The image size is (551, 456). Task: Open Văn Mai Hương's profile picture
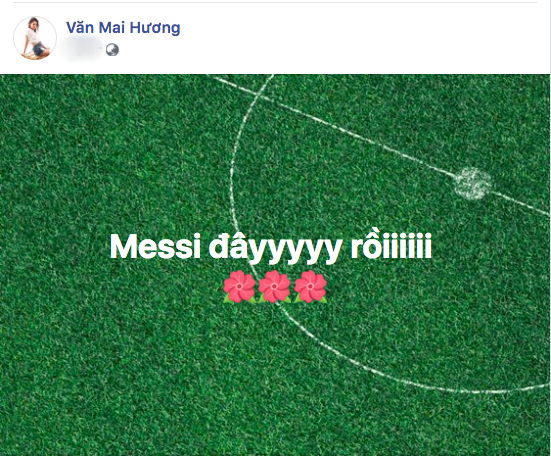[35, 38]
